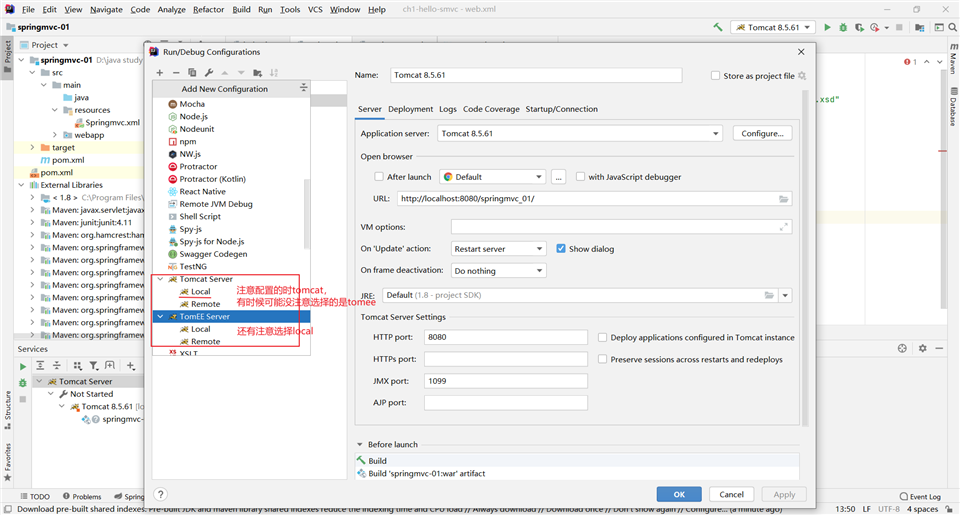The width and height of the screenshot is (960, 515).
Task: Open the Default browser dropdown
Action: click(x=492, y=177)
